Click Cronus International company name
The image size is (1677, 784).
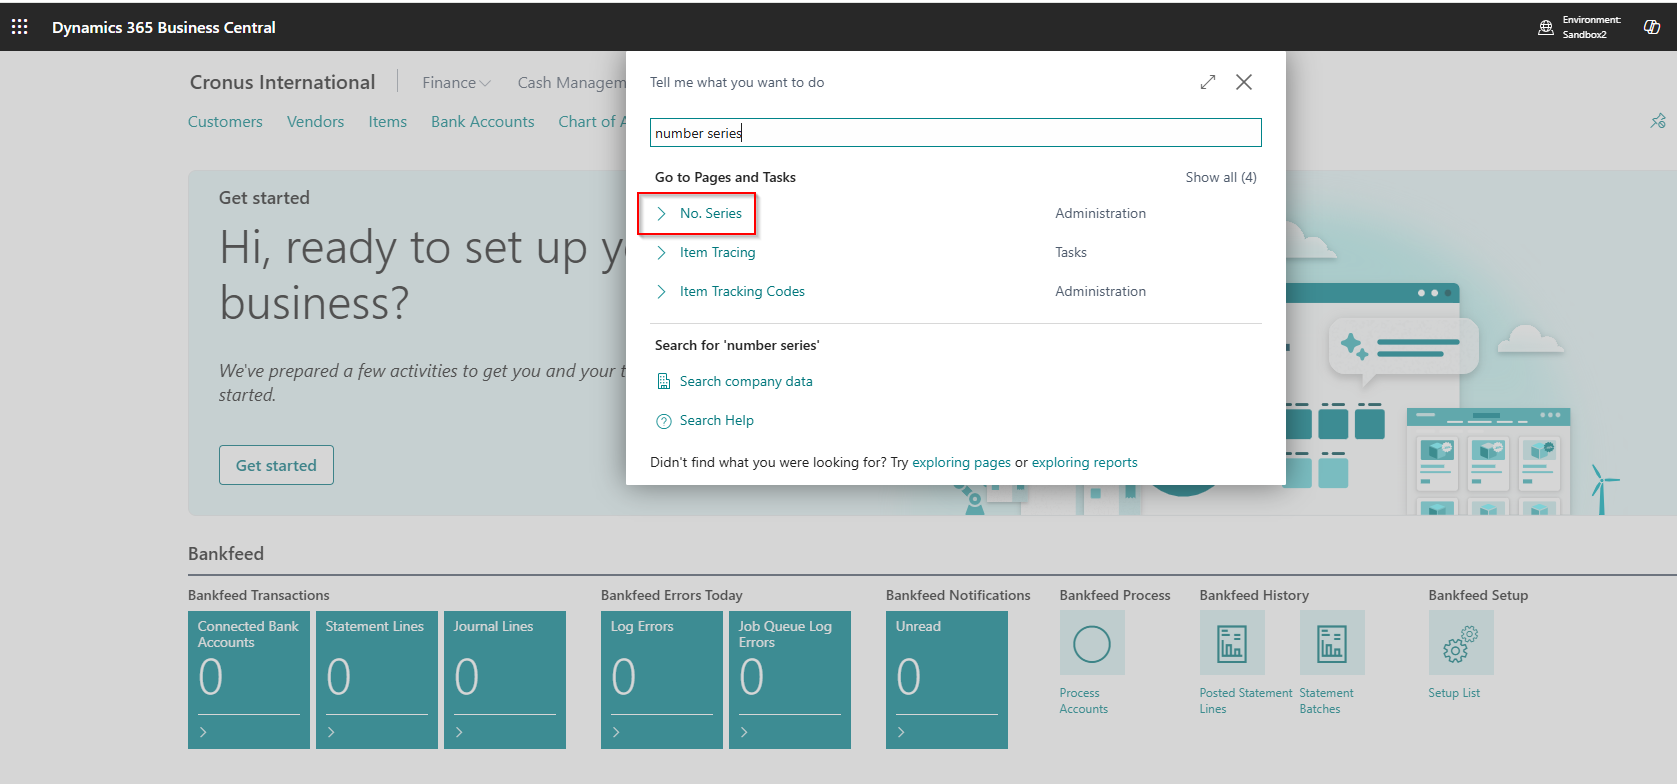point(283,82)
